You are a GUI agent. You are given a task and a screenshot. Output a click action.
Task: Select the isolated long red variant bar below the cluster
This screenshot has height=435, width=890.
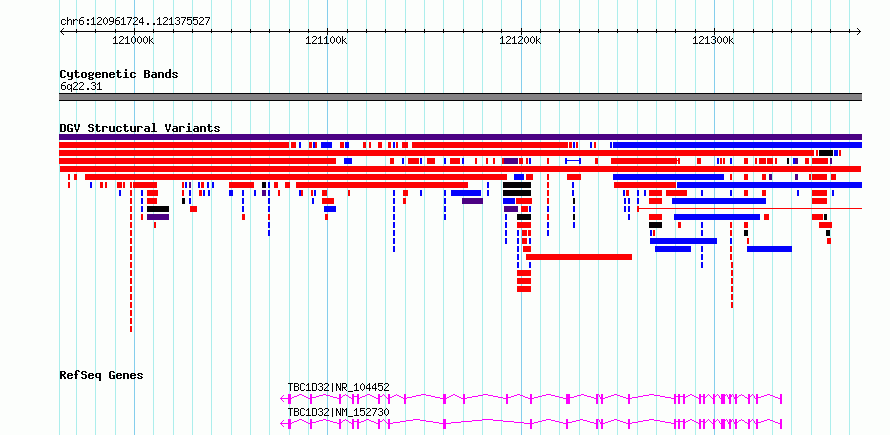pyautogui.click(x=579, y=257)
